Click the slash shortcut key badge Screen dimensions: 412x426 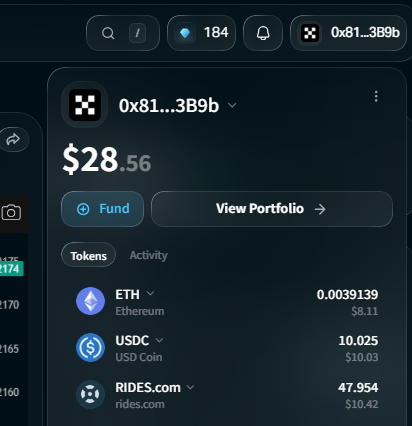tap(137, 33)
